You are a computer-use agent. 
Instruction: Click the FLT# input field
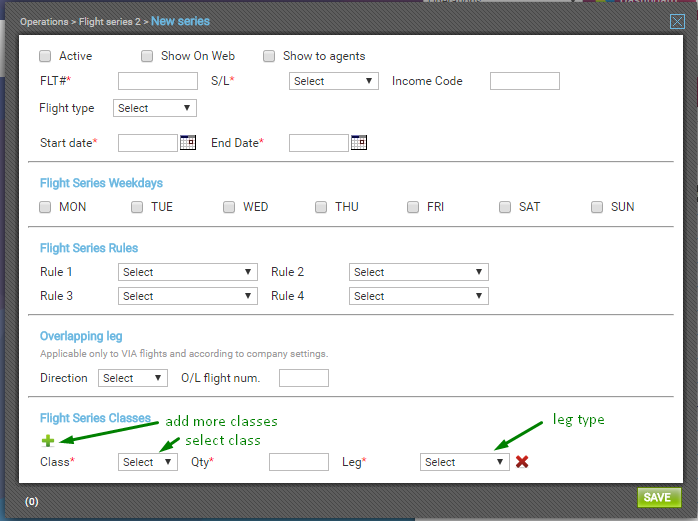point(157,81)
